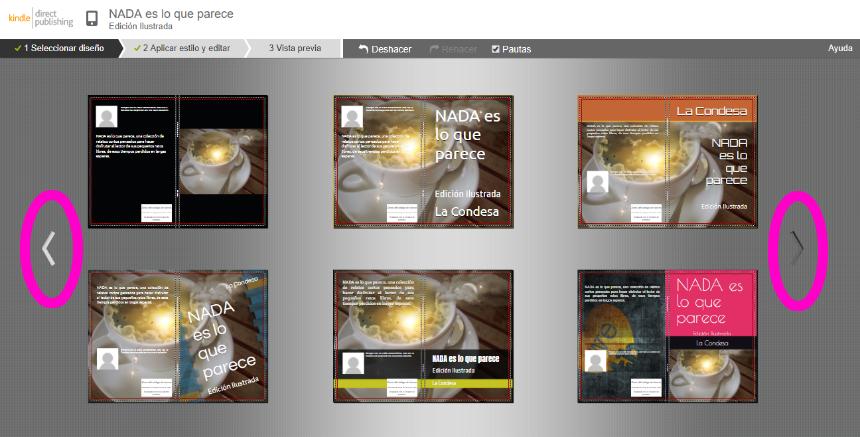Screen dimensions: 860x437
Task: Click the tablet device icon beside title
Action: coord(92,18)
